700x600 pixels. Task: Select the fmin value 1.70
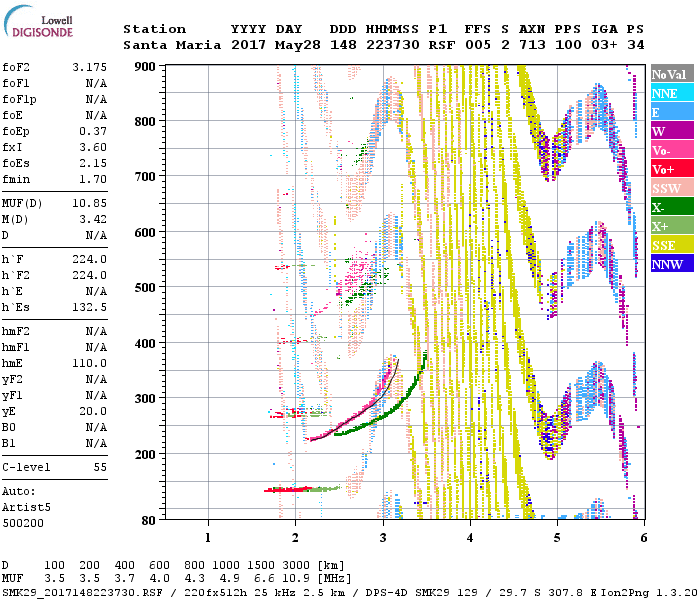[93, 179]
